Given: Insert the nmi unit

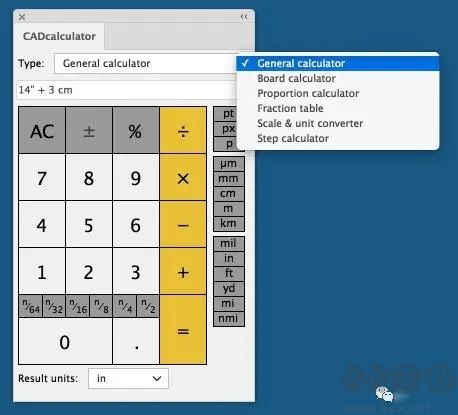Looking at the screenshot, I should [x=229, y=319].
